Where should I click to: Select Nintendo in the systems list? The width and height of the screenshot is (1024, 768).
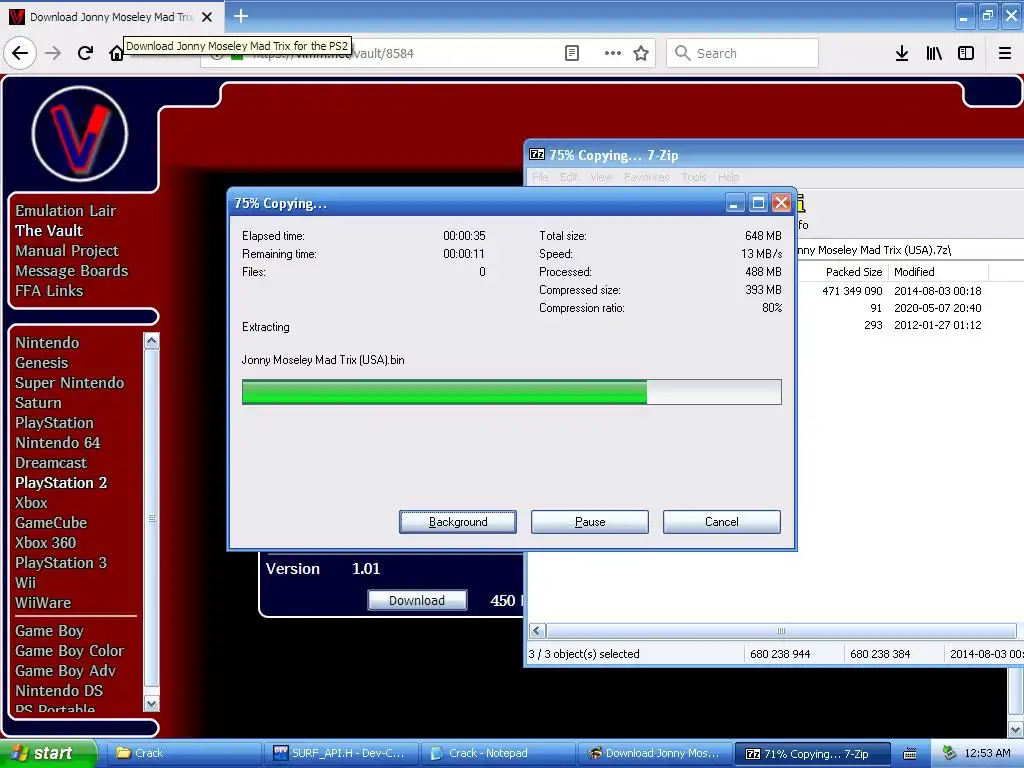[x=47, y=343]
